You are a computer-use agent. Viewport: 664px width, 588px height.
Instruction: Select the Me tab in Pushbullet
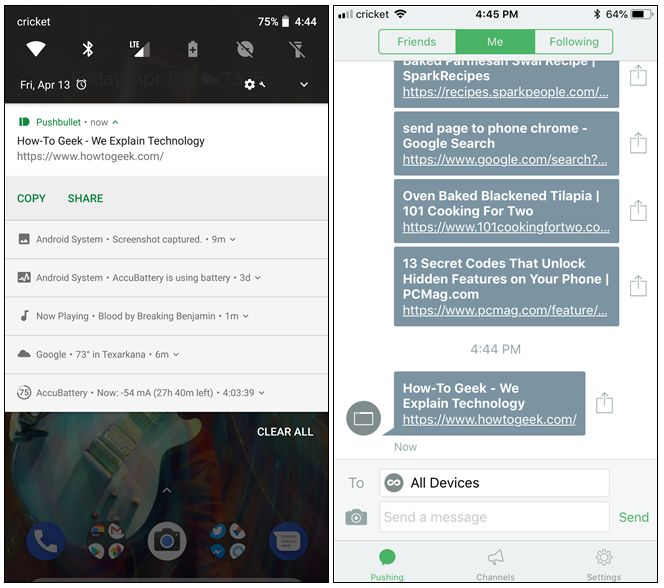pos(495,41)
